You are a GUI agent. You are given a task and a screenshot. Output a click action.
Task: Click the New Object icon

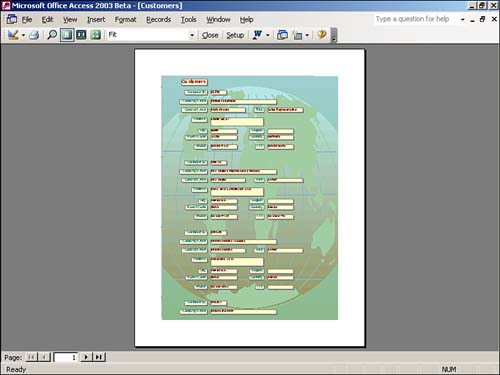tap(297, 35)
